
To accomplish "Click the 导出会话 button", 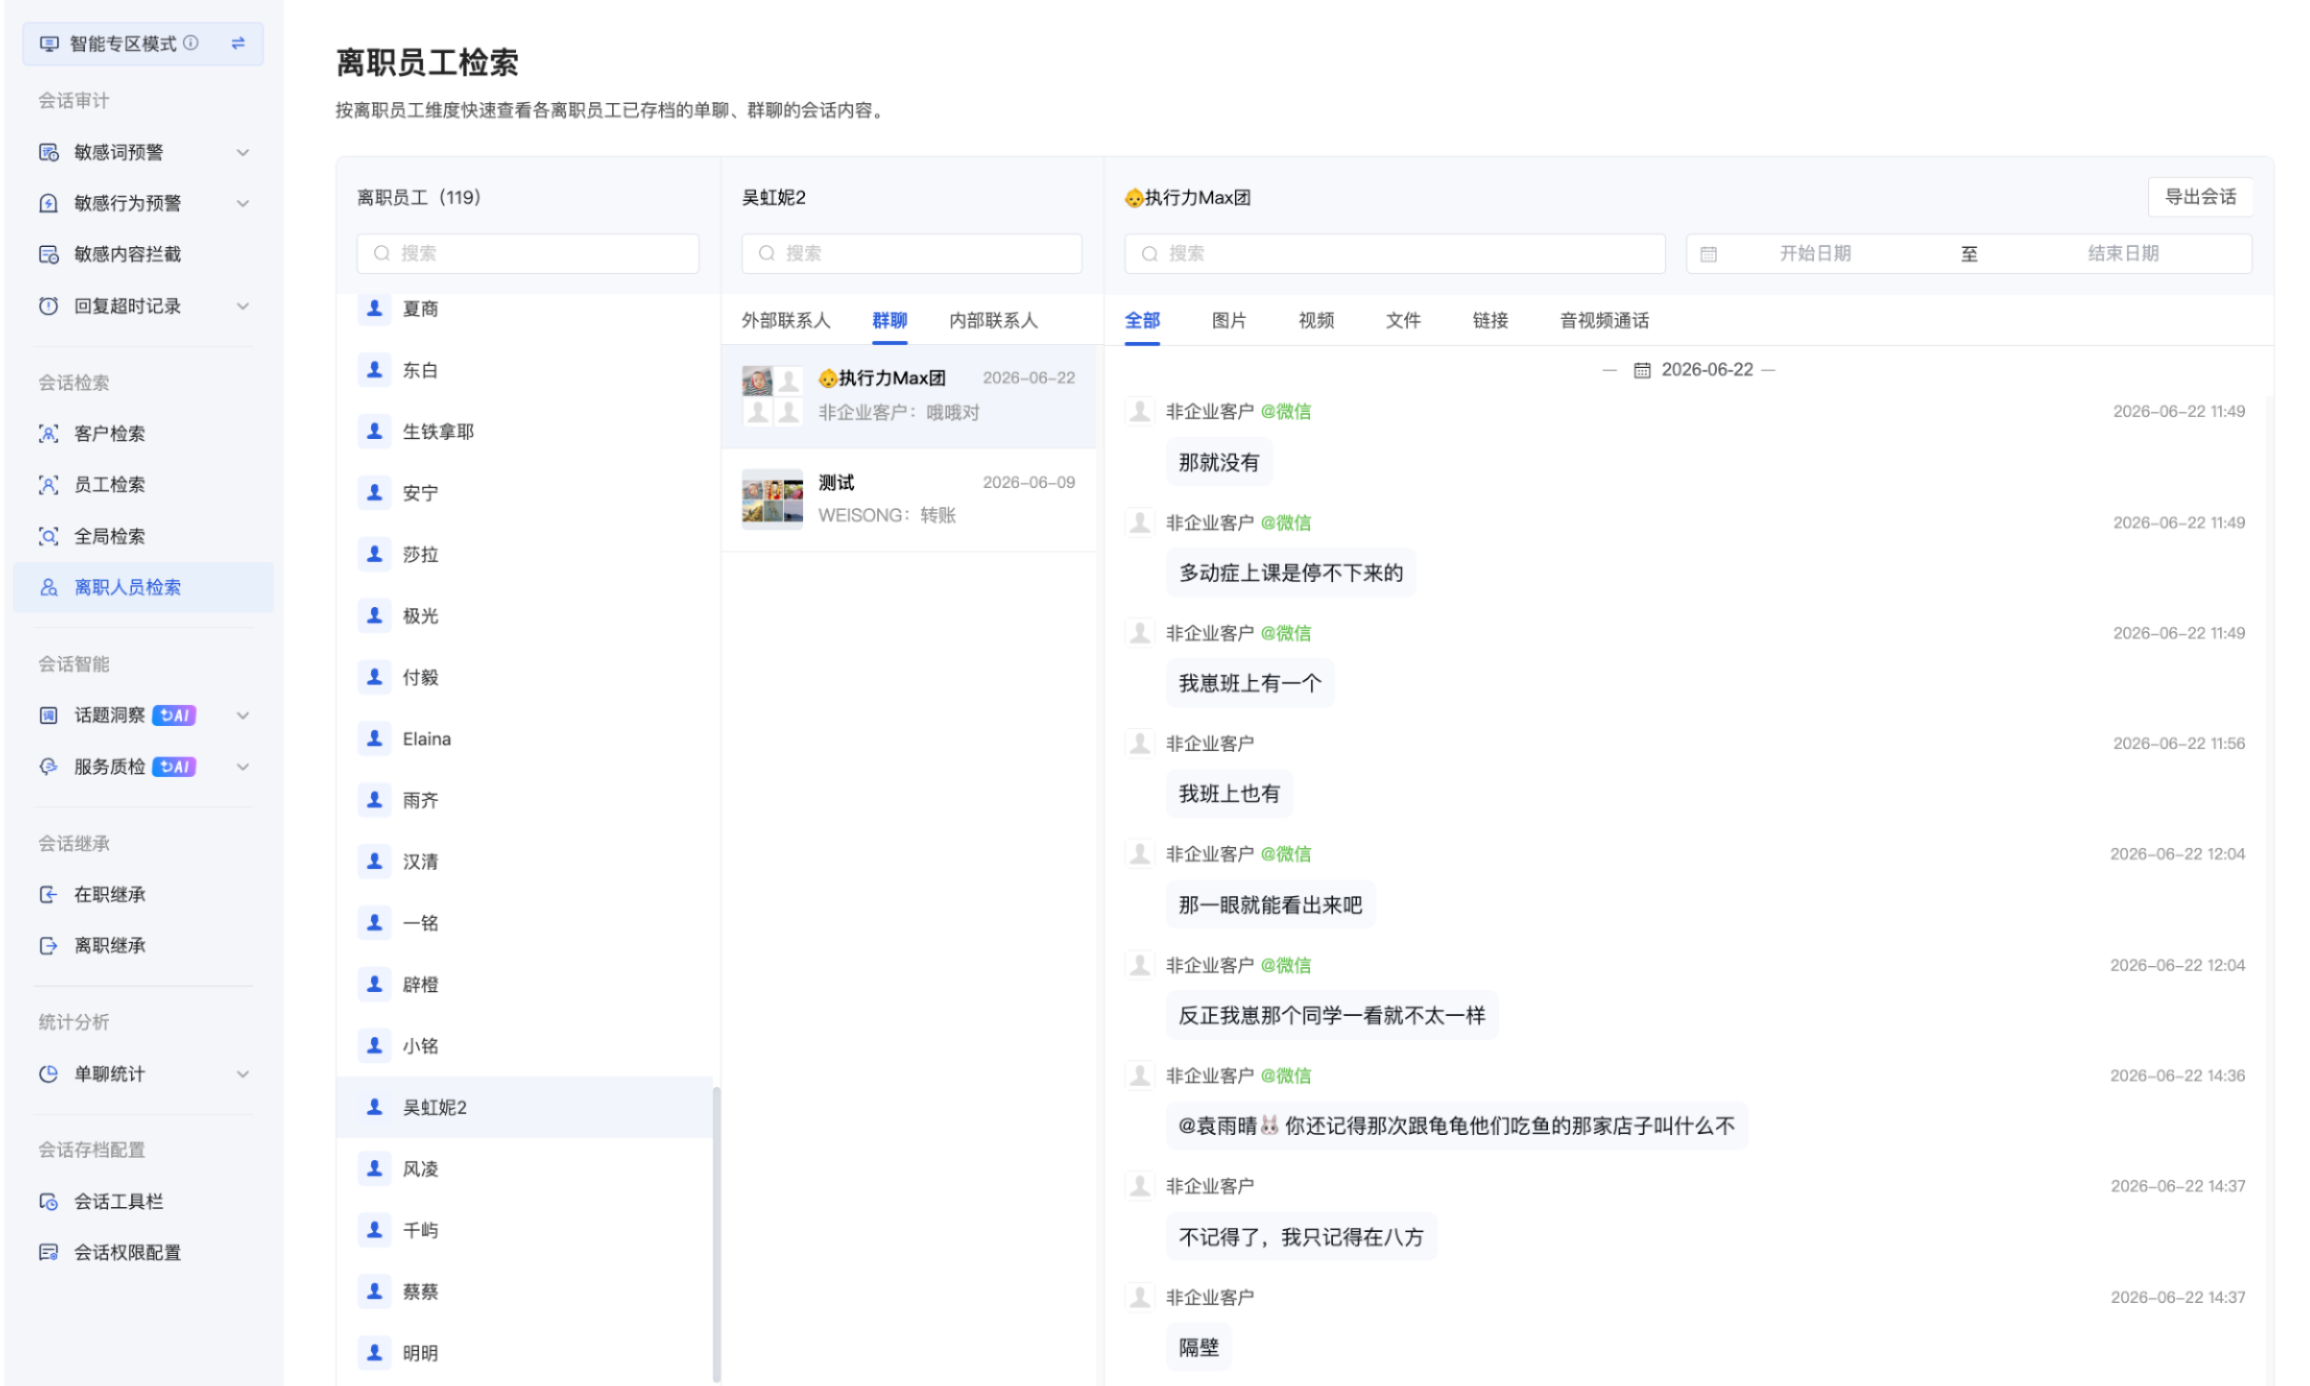I will 2200,197.
